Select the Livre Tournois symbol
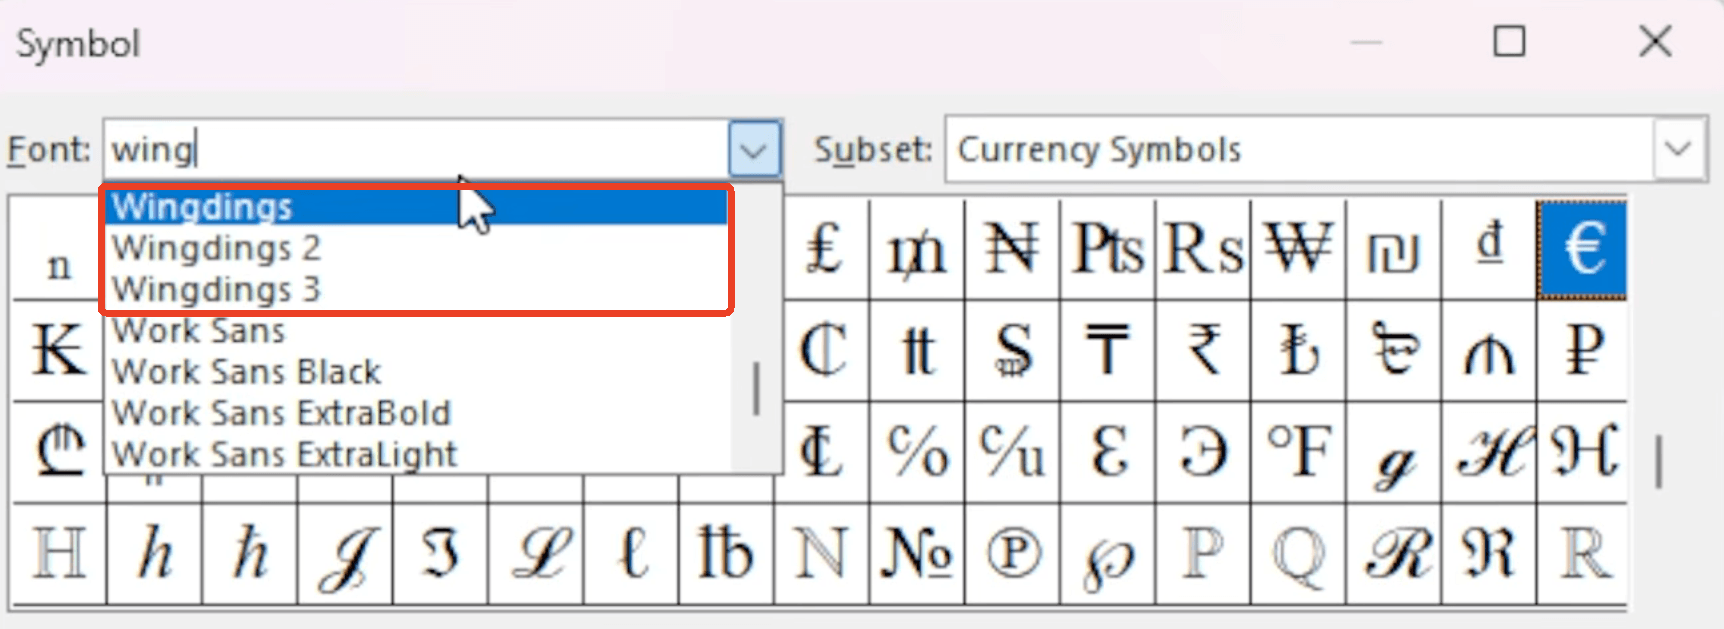 [917, 351]
